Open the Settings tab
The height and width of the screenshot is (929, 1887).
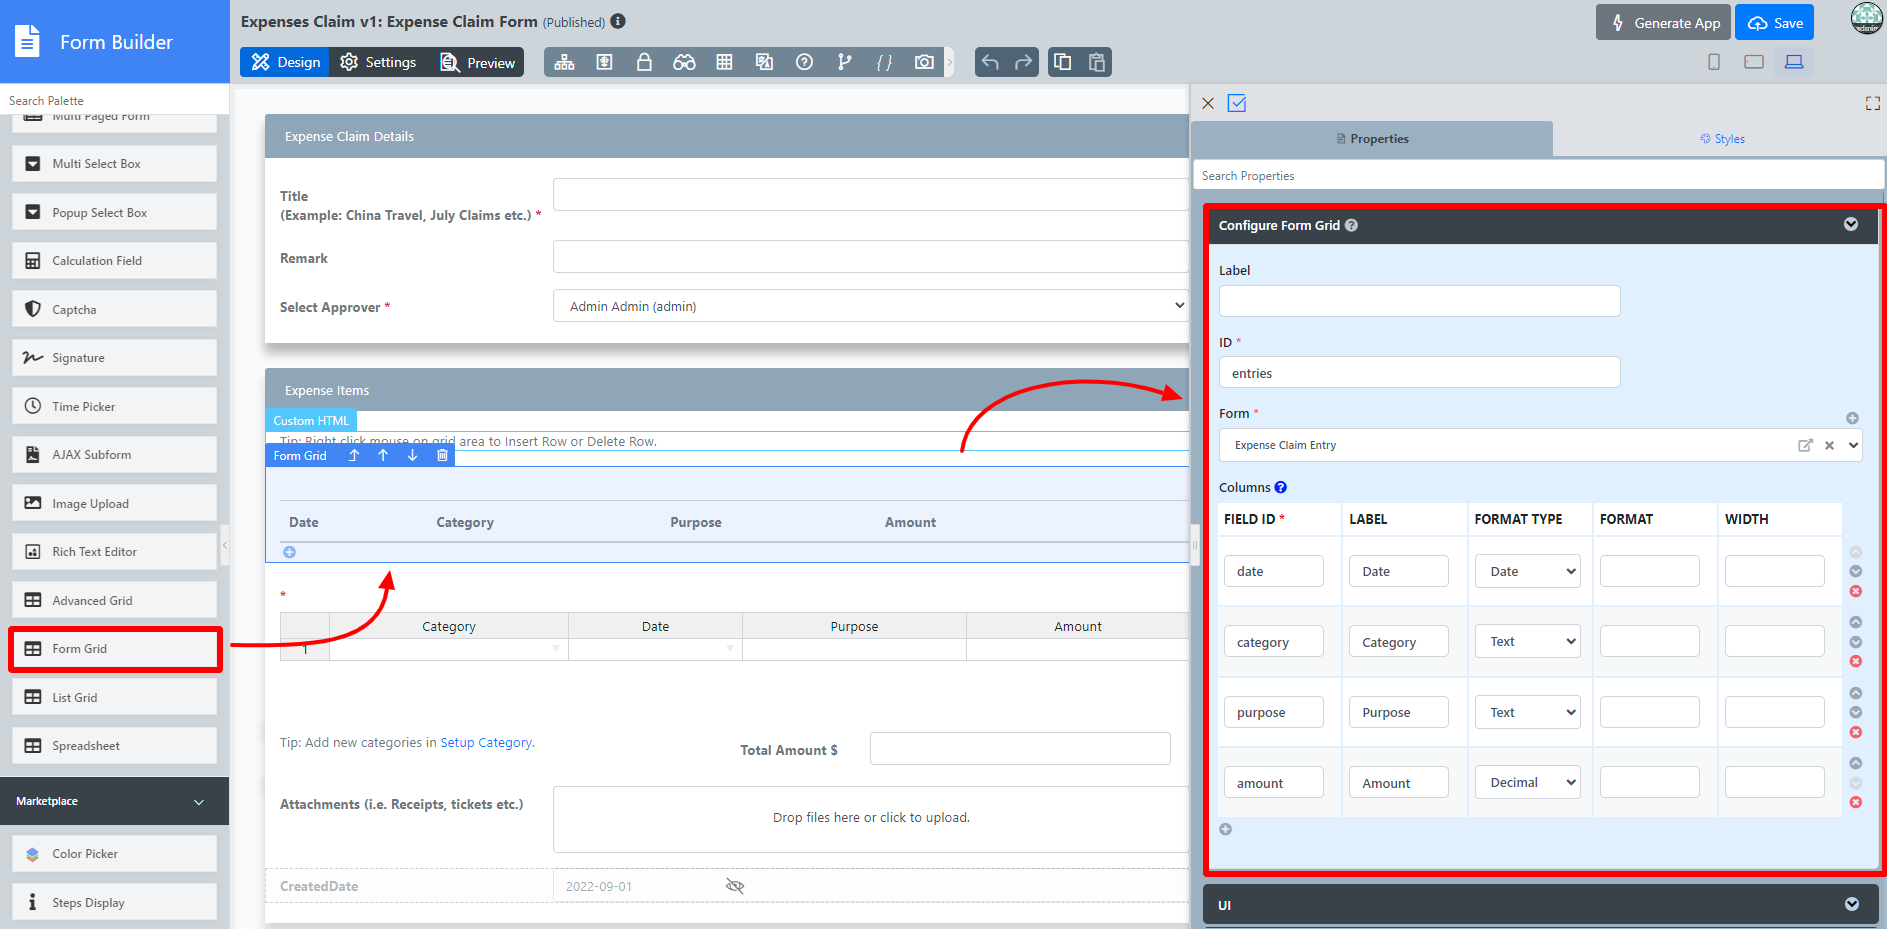(x=378, y=62)
